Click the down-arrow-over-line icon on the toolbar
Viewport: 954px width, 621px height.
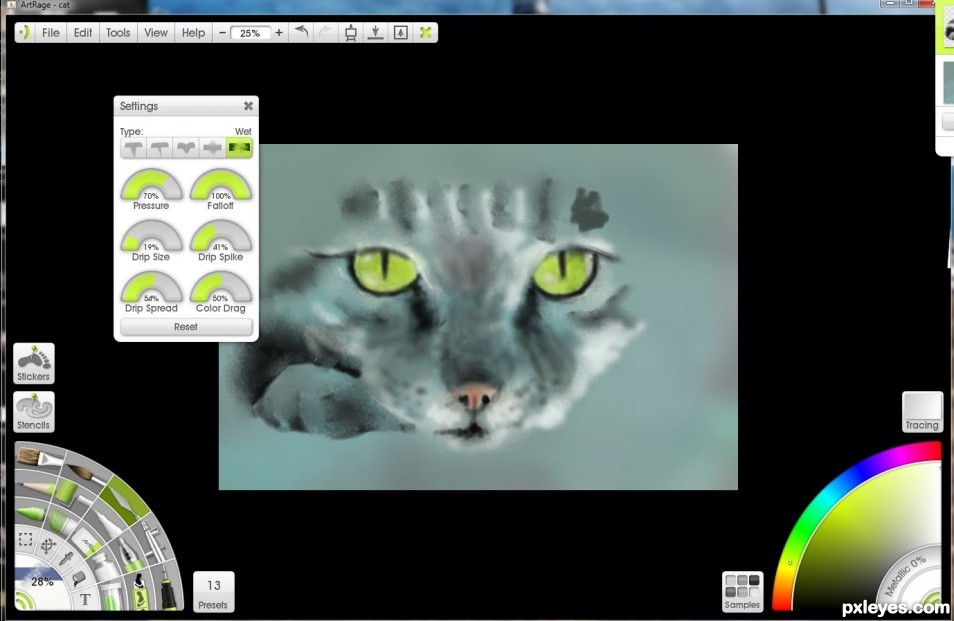[x=375, y=32]
